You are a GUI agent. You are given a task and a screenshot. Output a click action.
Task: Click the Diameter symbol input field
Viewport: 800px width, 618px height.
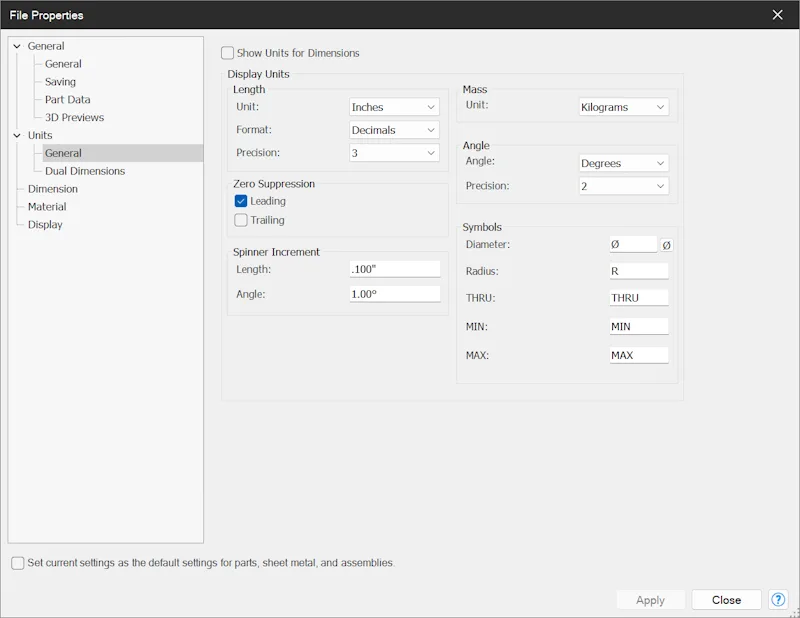[x=633, y=244]
